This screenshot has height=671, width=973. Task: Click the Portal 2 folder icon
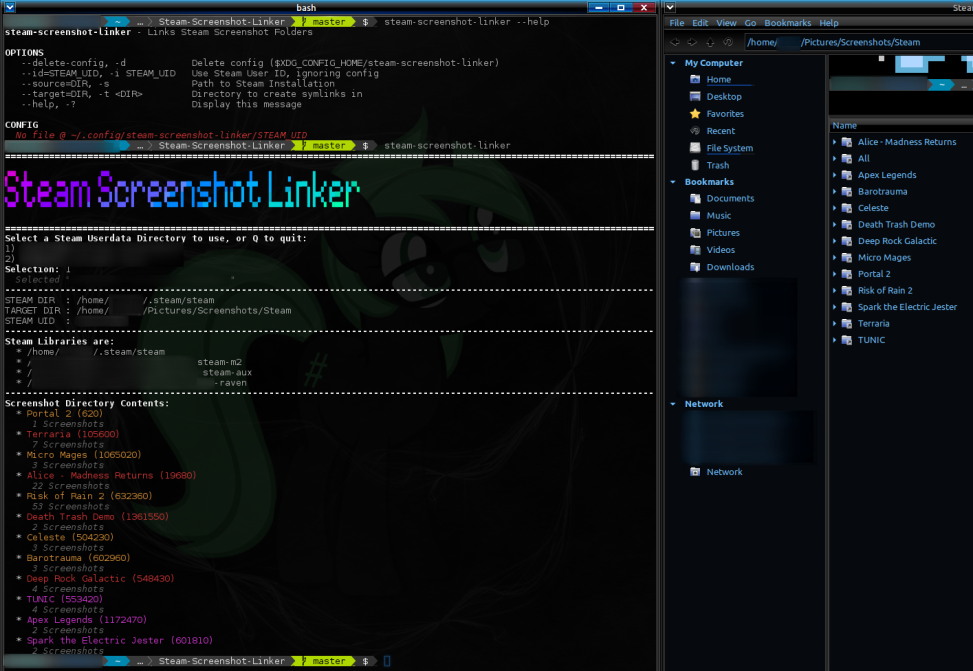point(846,274)
